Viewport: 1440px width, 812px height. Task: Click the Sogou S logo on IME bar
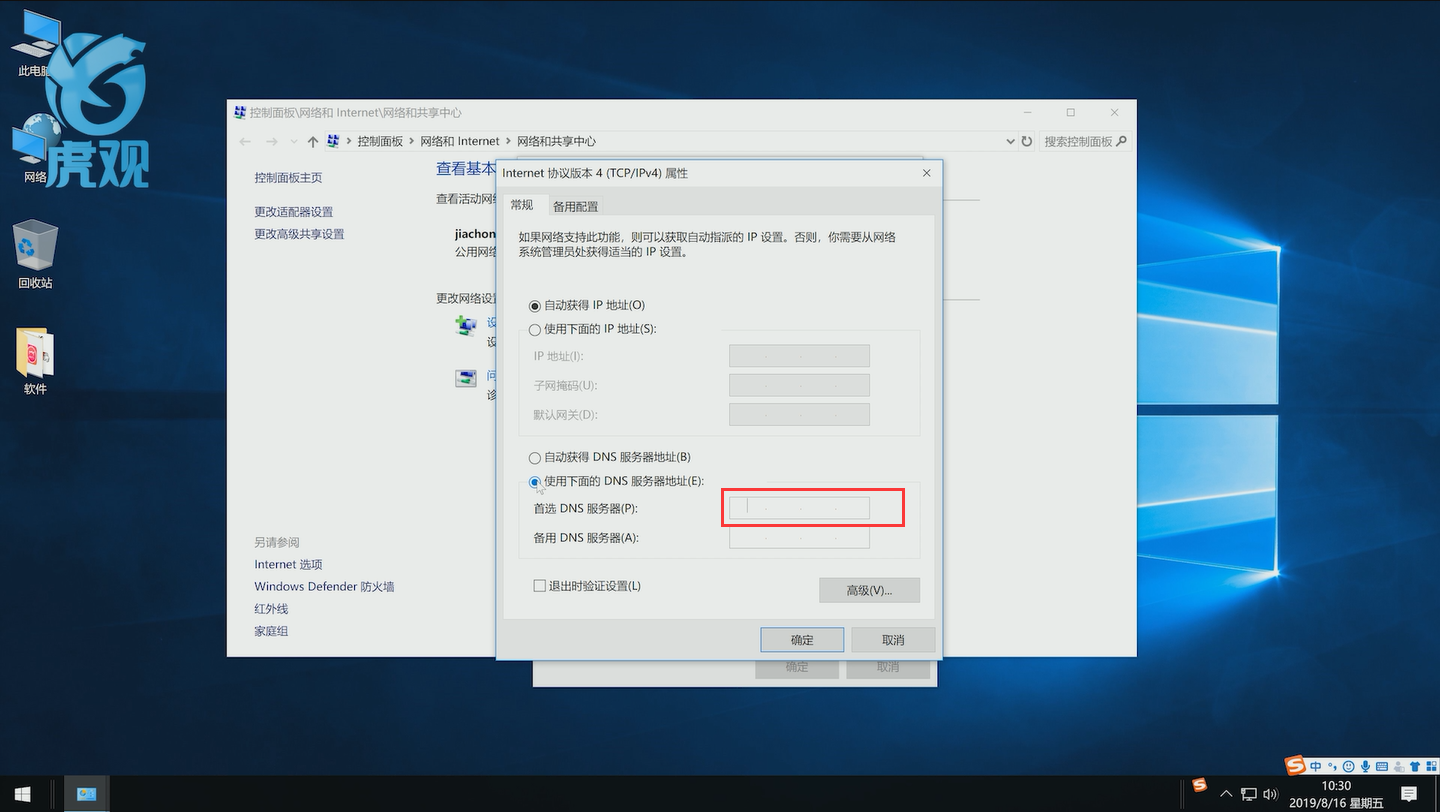(1297, 766)
